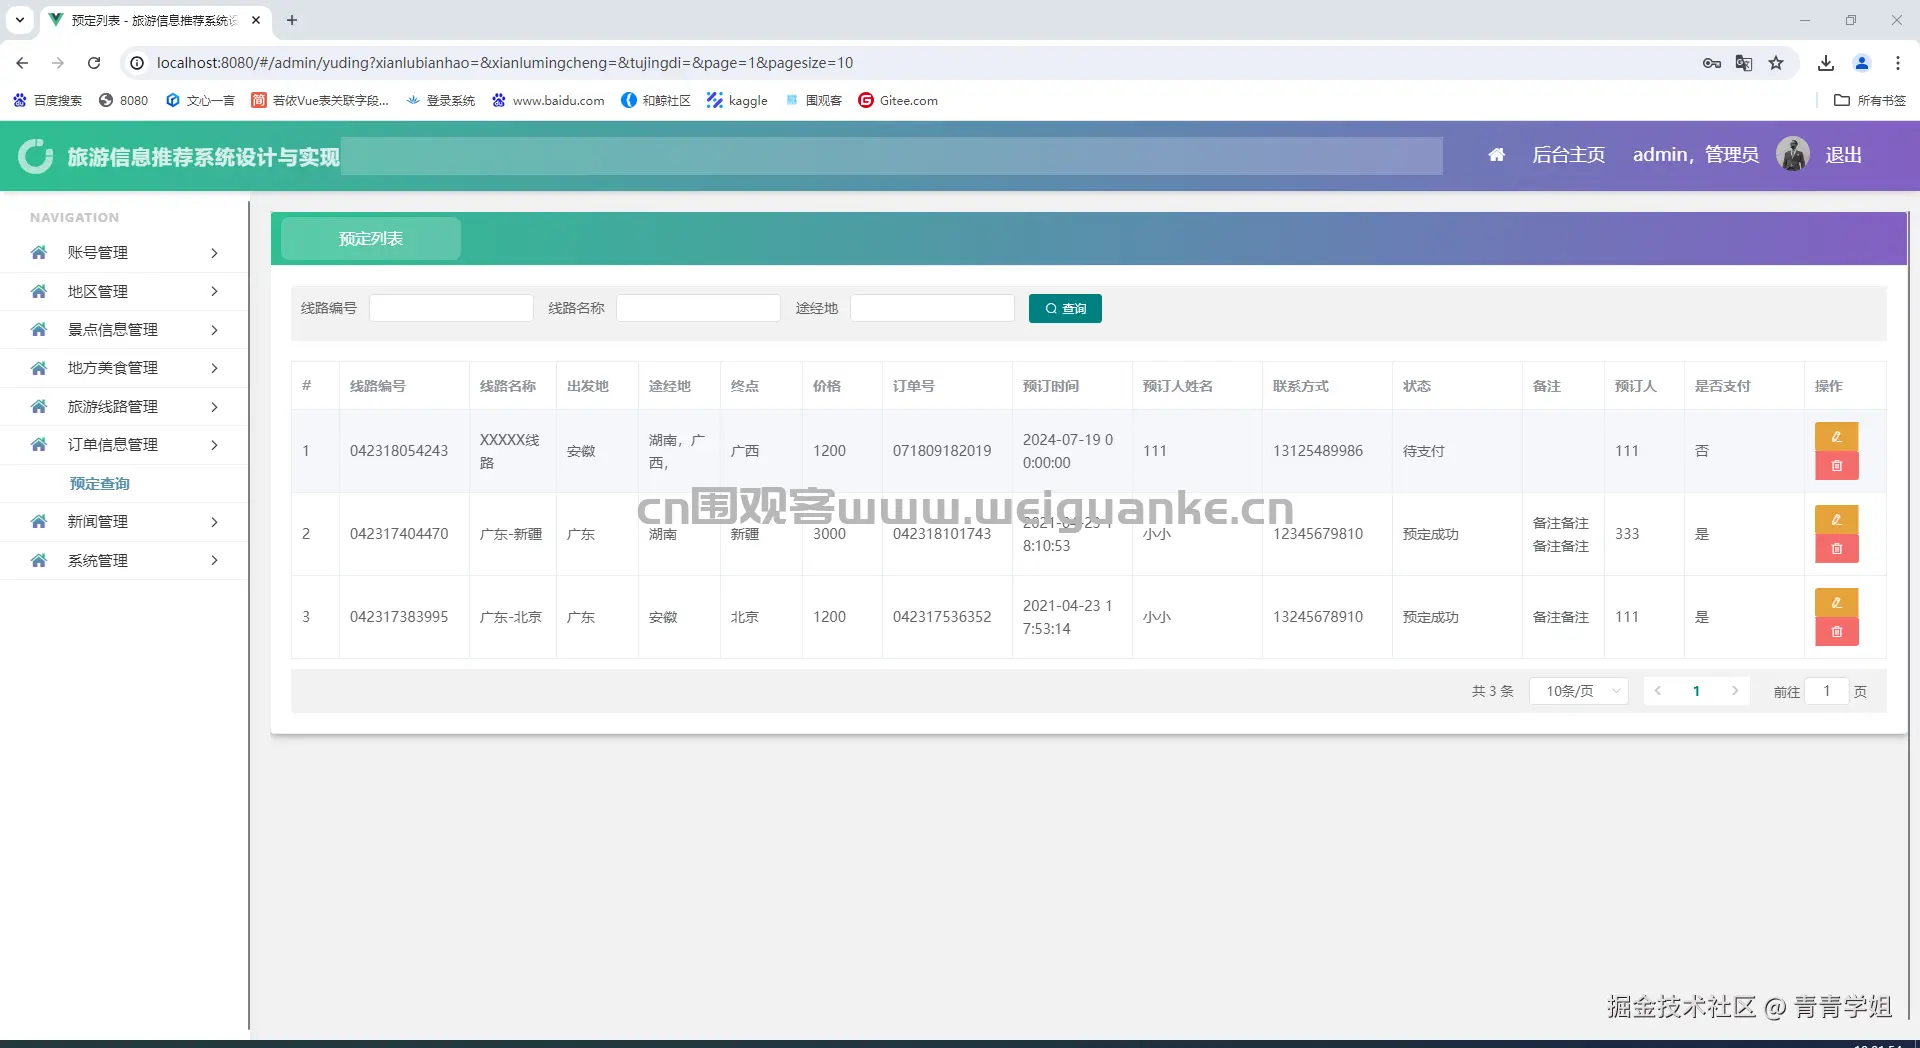
Task: Click the translate page icon
Action: (x=1744, y=63)
